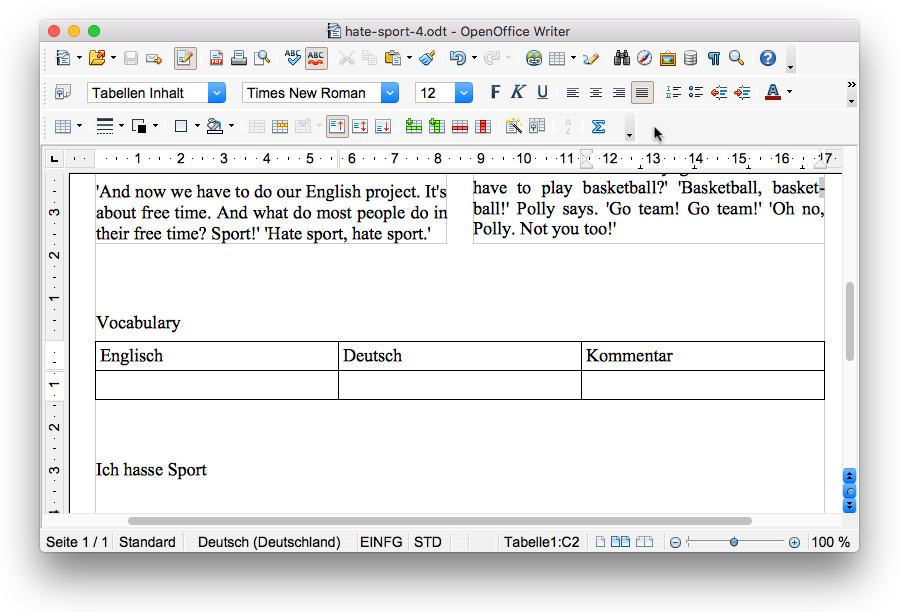Zoom out with the minus button
Viewport: 899px width, 612px height.
pyautogui.click(x=675, y=542)
